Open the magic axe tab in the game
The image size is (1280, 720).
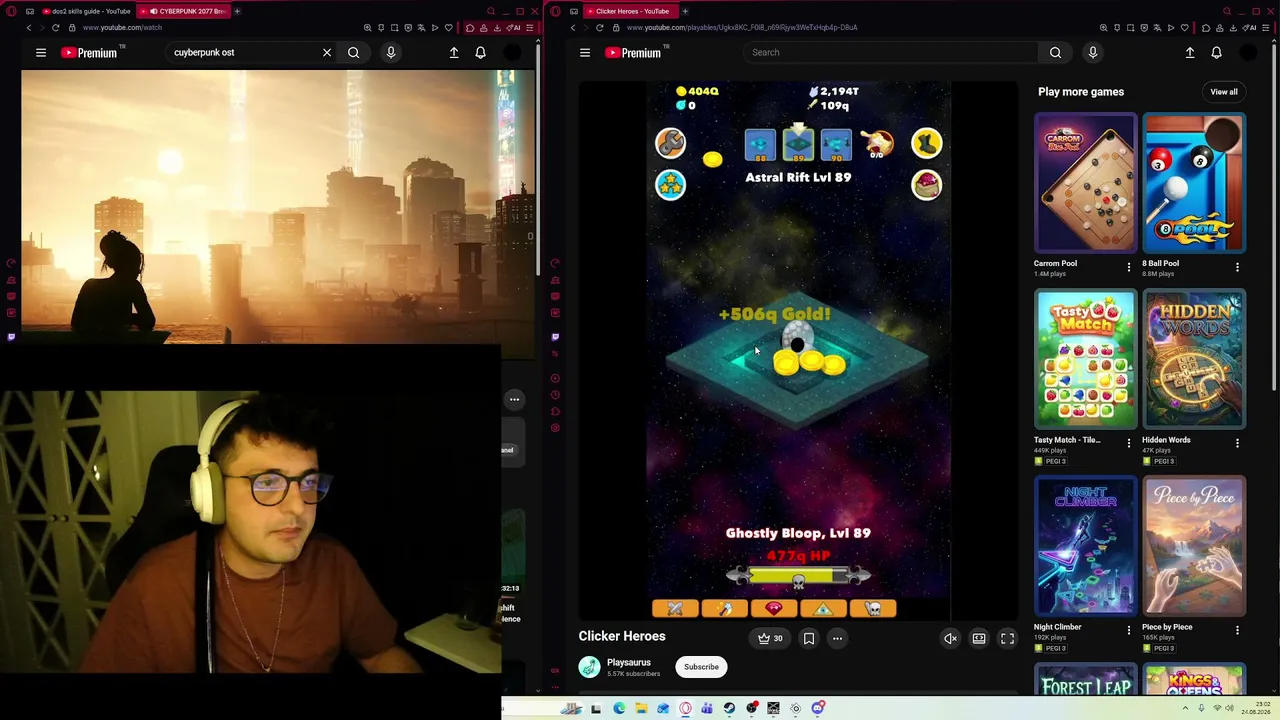tap(724, 608)
